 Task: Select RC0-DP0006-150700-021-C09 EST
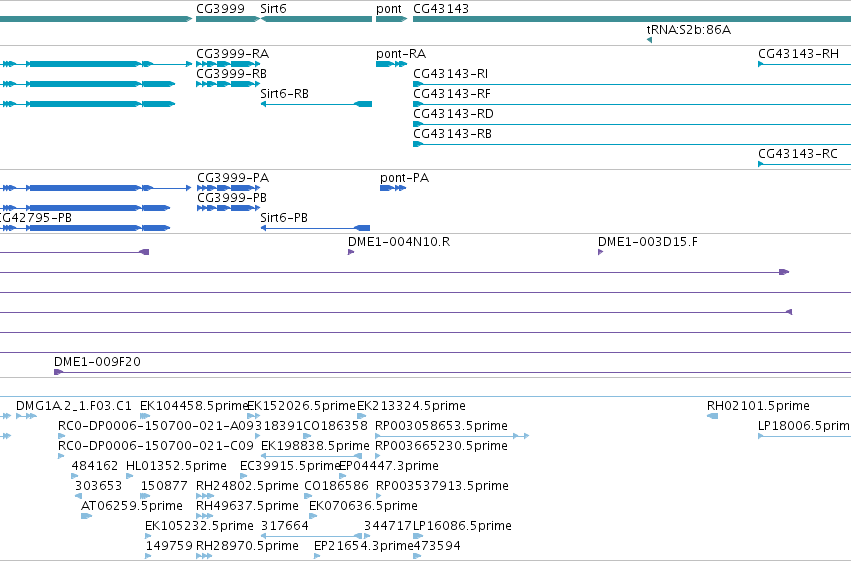[x=156, y=446]
